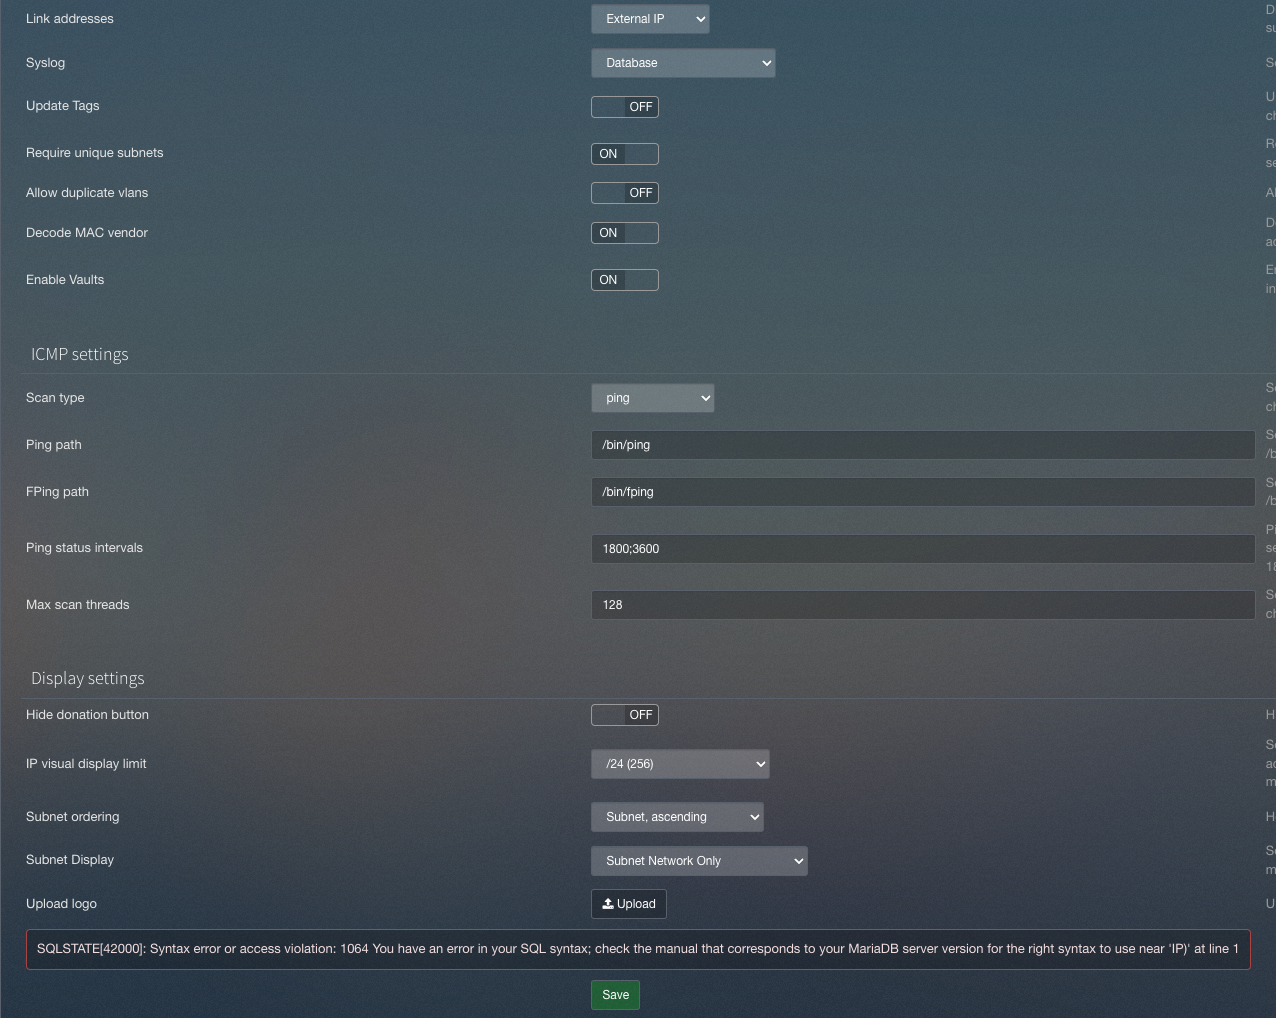Click the Ping path input field

click(922, 444)
